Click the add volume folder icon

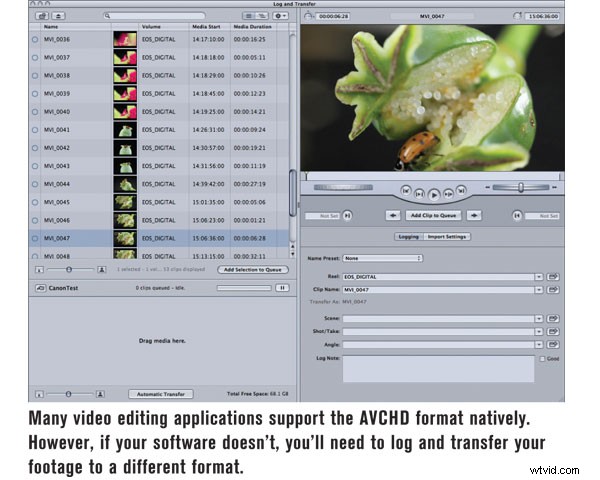pos(42,16)
